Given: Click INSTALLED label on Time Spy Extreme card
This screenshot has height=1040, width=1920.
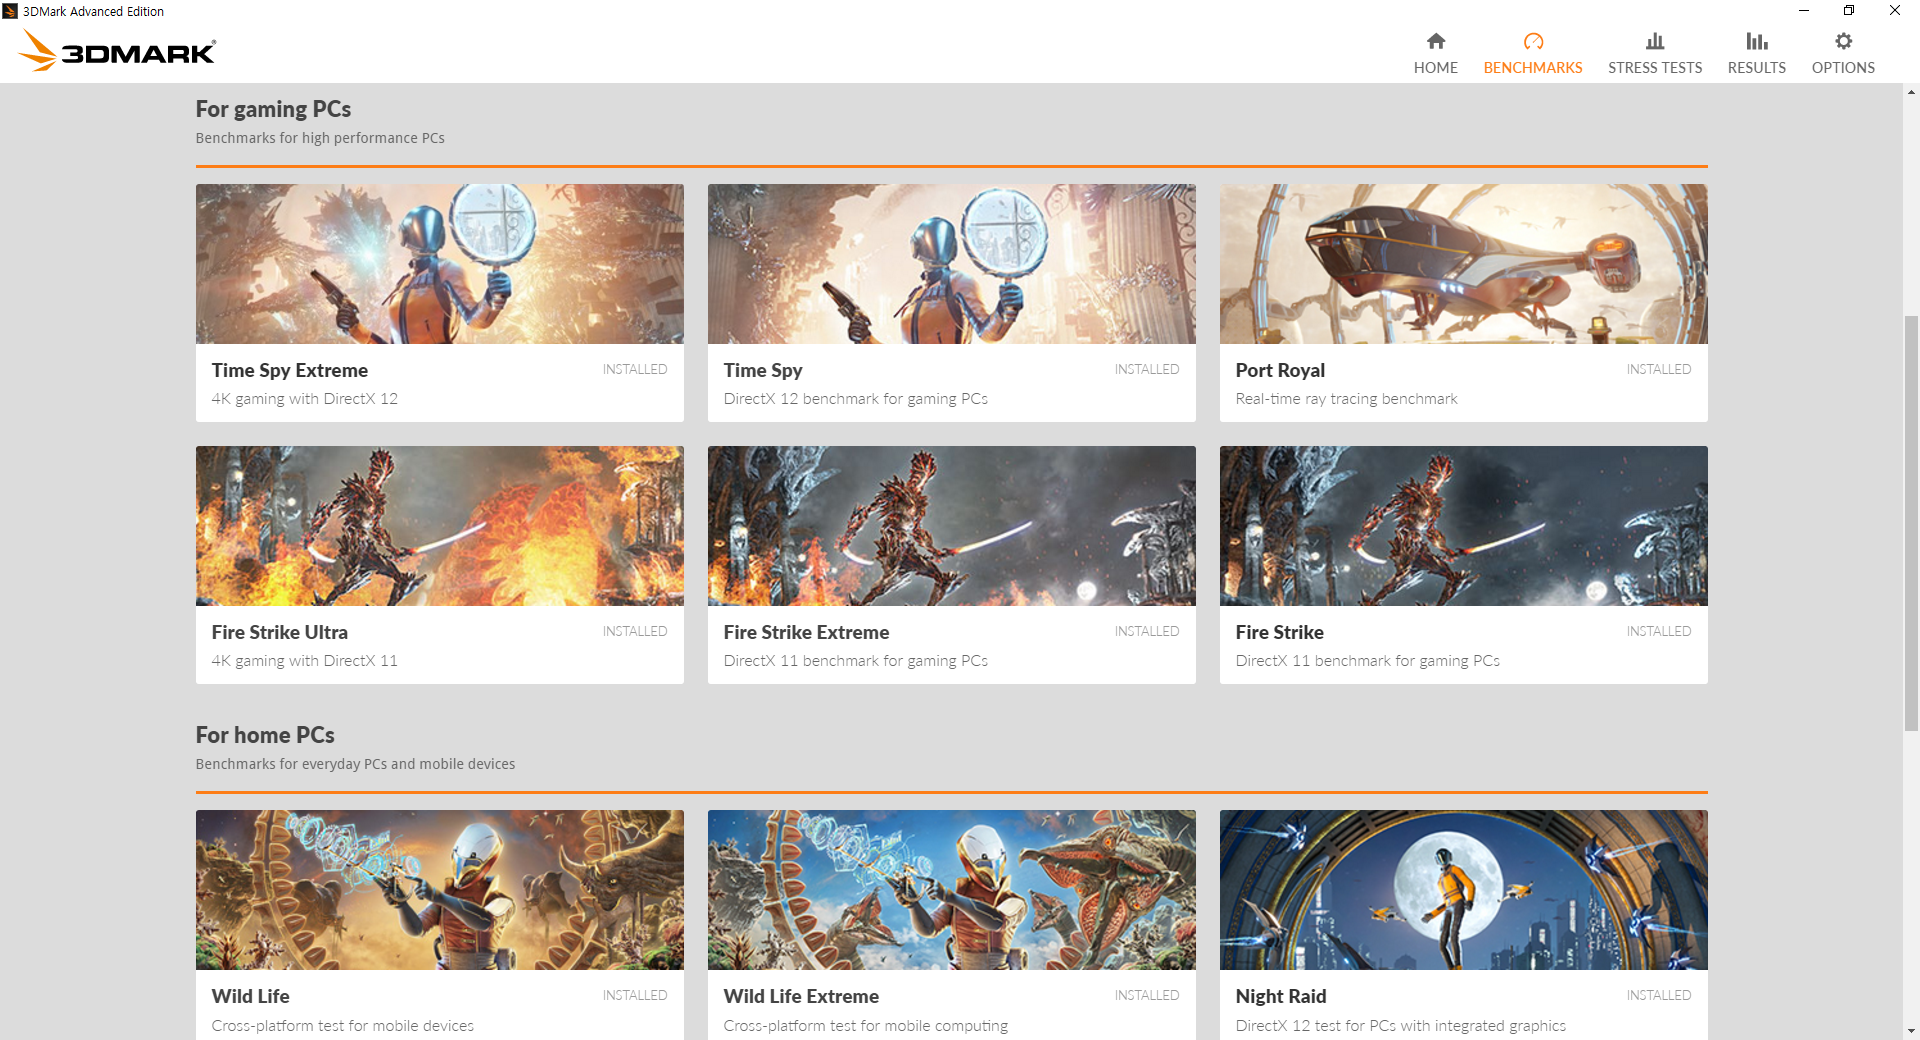Looking at the screenshot, I should click(x=635, y=370).
